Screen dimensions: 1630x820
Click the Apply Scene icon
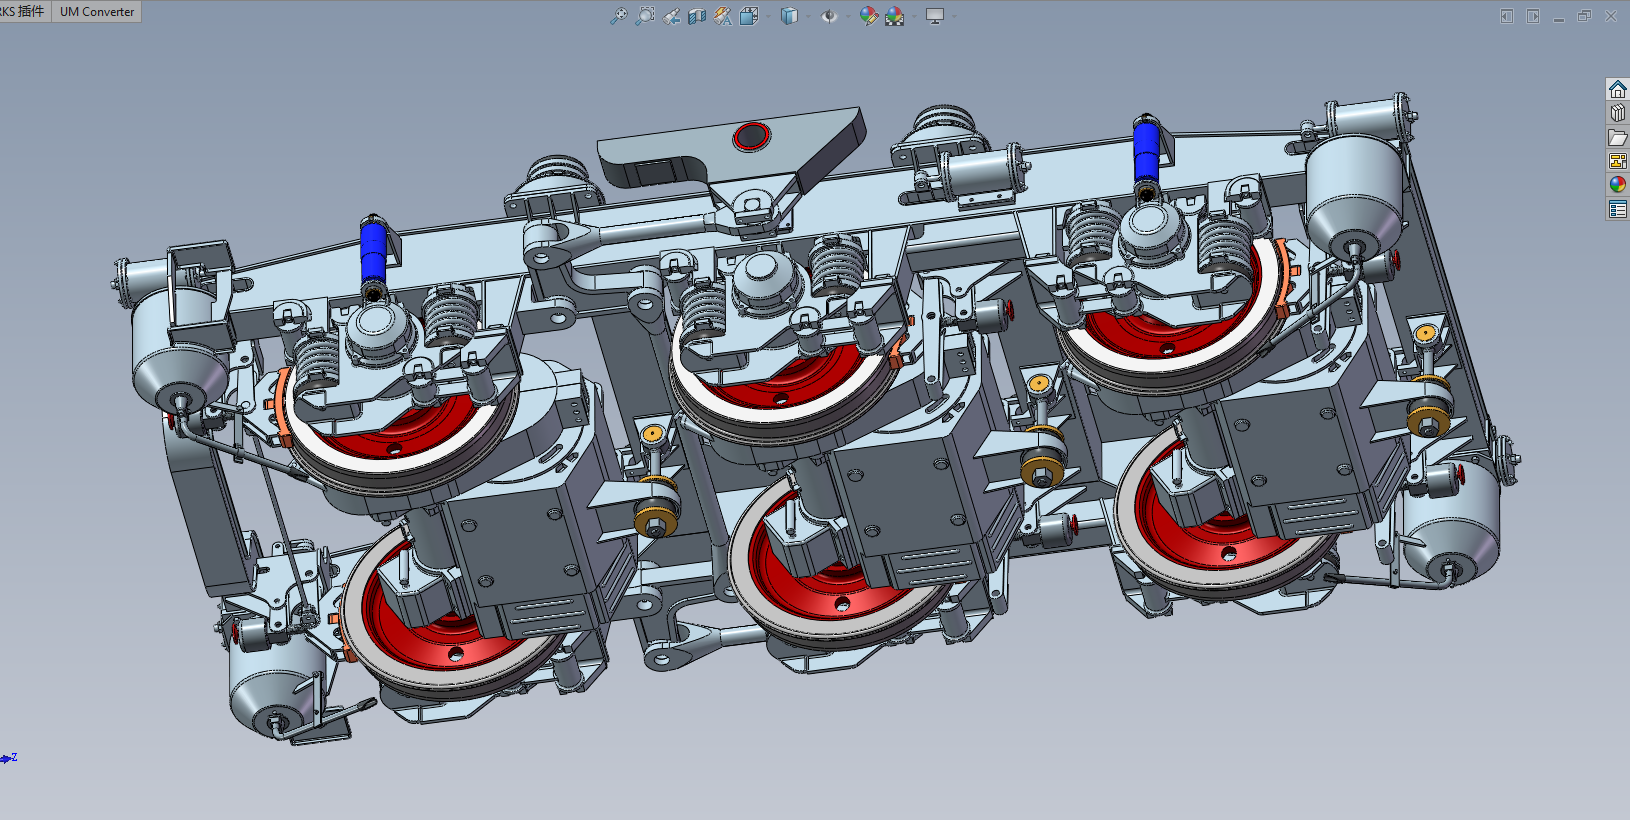(x=894, y=16)
